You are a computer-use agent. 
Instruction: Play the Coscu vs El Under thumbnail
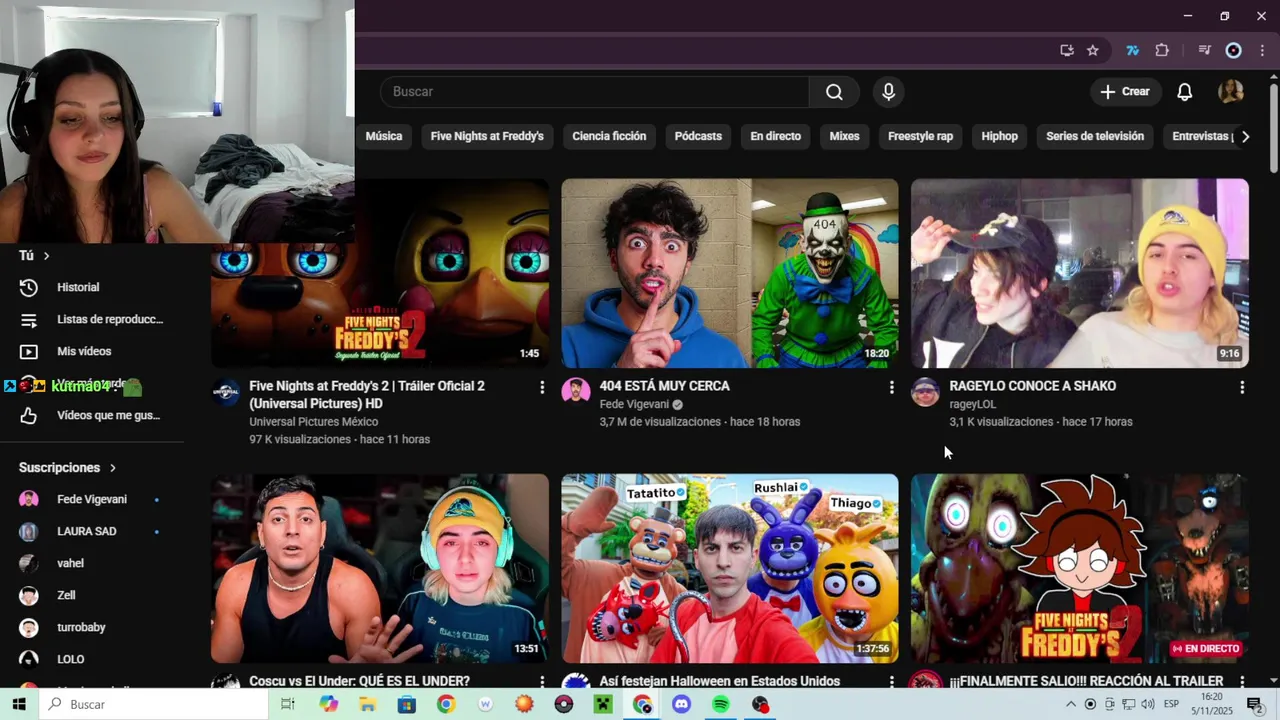tap(380, 568)
